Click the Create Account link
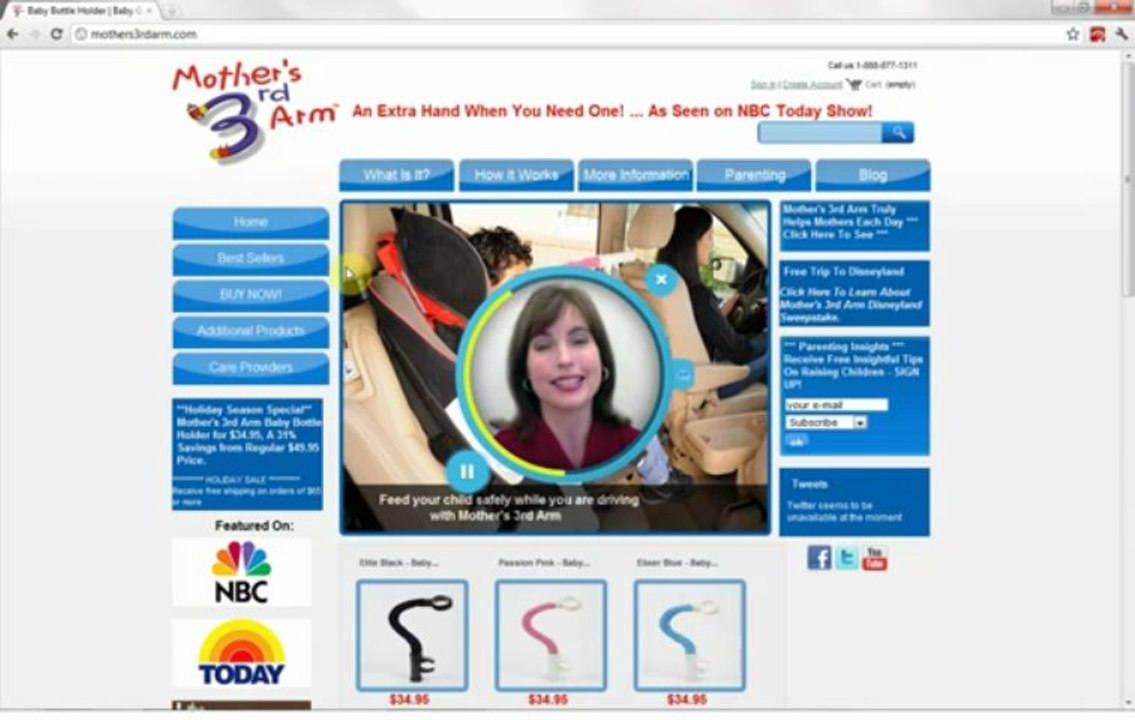Viewport: 1135px width, 720px height. (812, 85)
